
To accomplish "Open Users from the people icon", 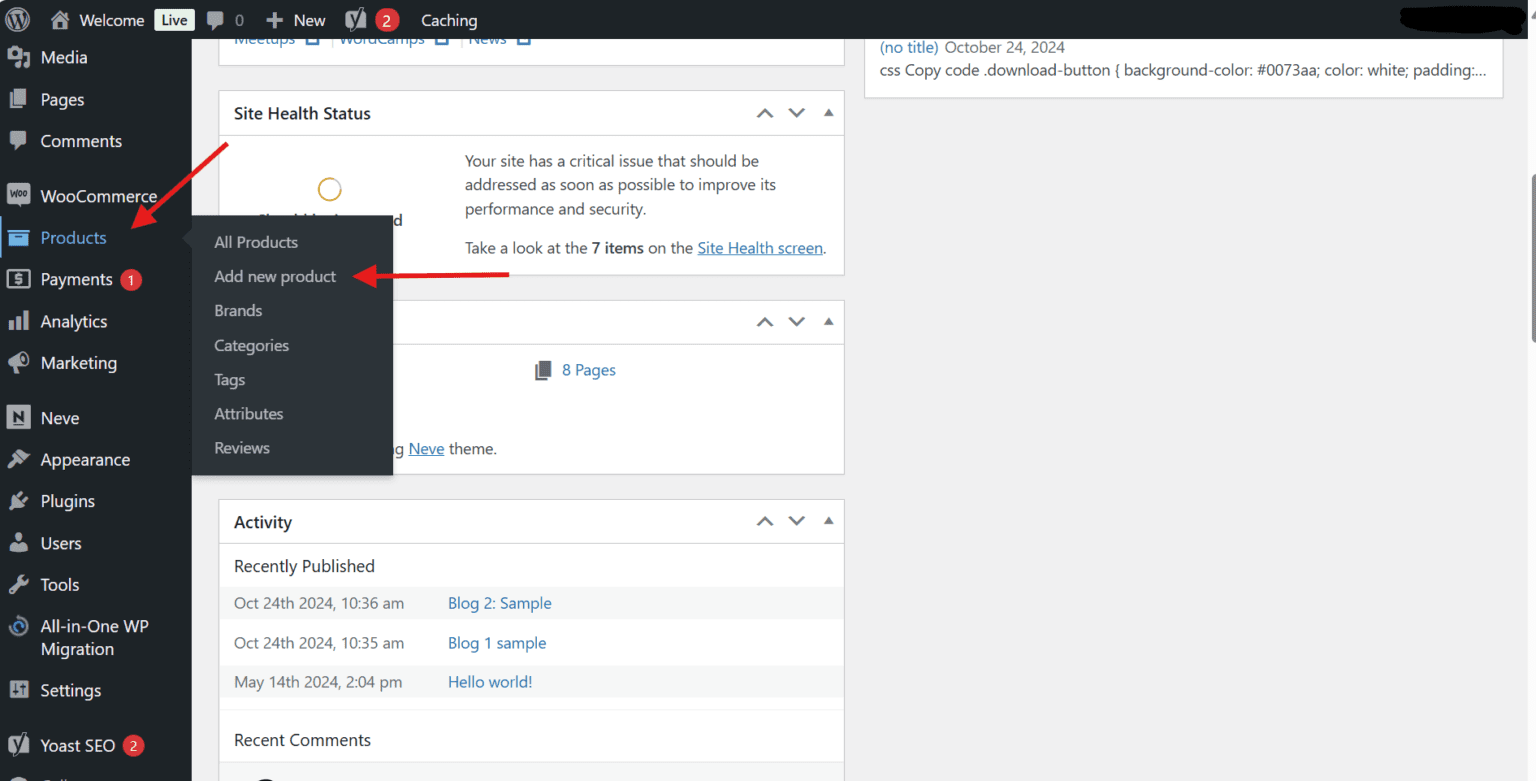I will coord(22,543).
